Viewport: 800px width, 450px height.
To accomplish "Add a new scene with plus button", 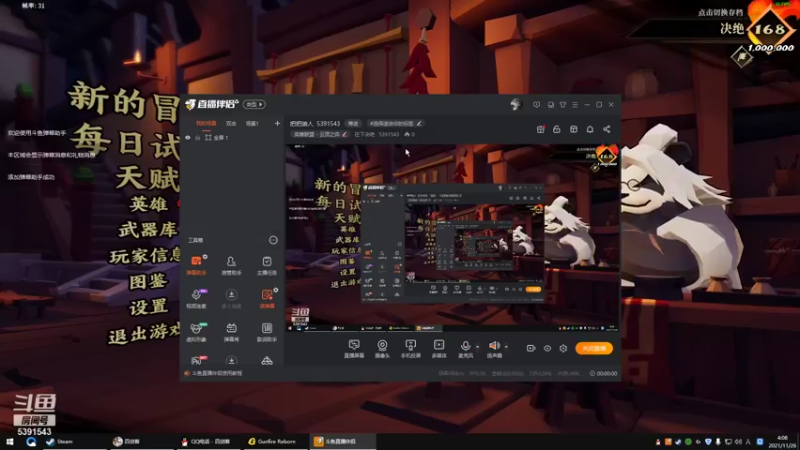I will coord(277,123).
